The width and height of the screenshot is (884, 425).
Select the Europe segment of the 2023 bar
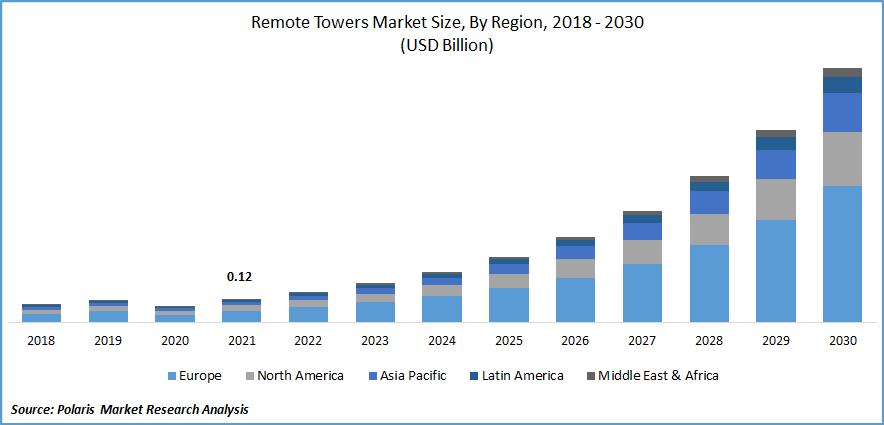pos(375,312)
